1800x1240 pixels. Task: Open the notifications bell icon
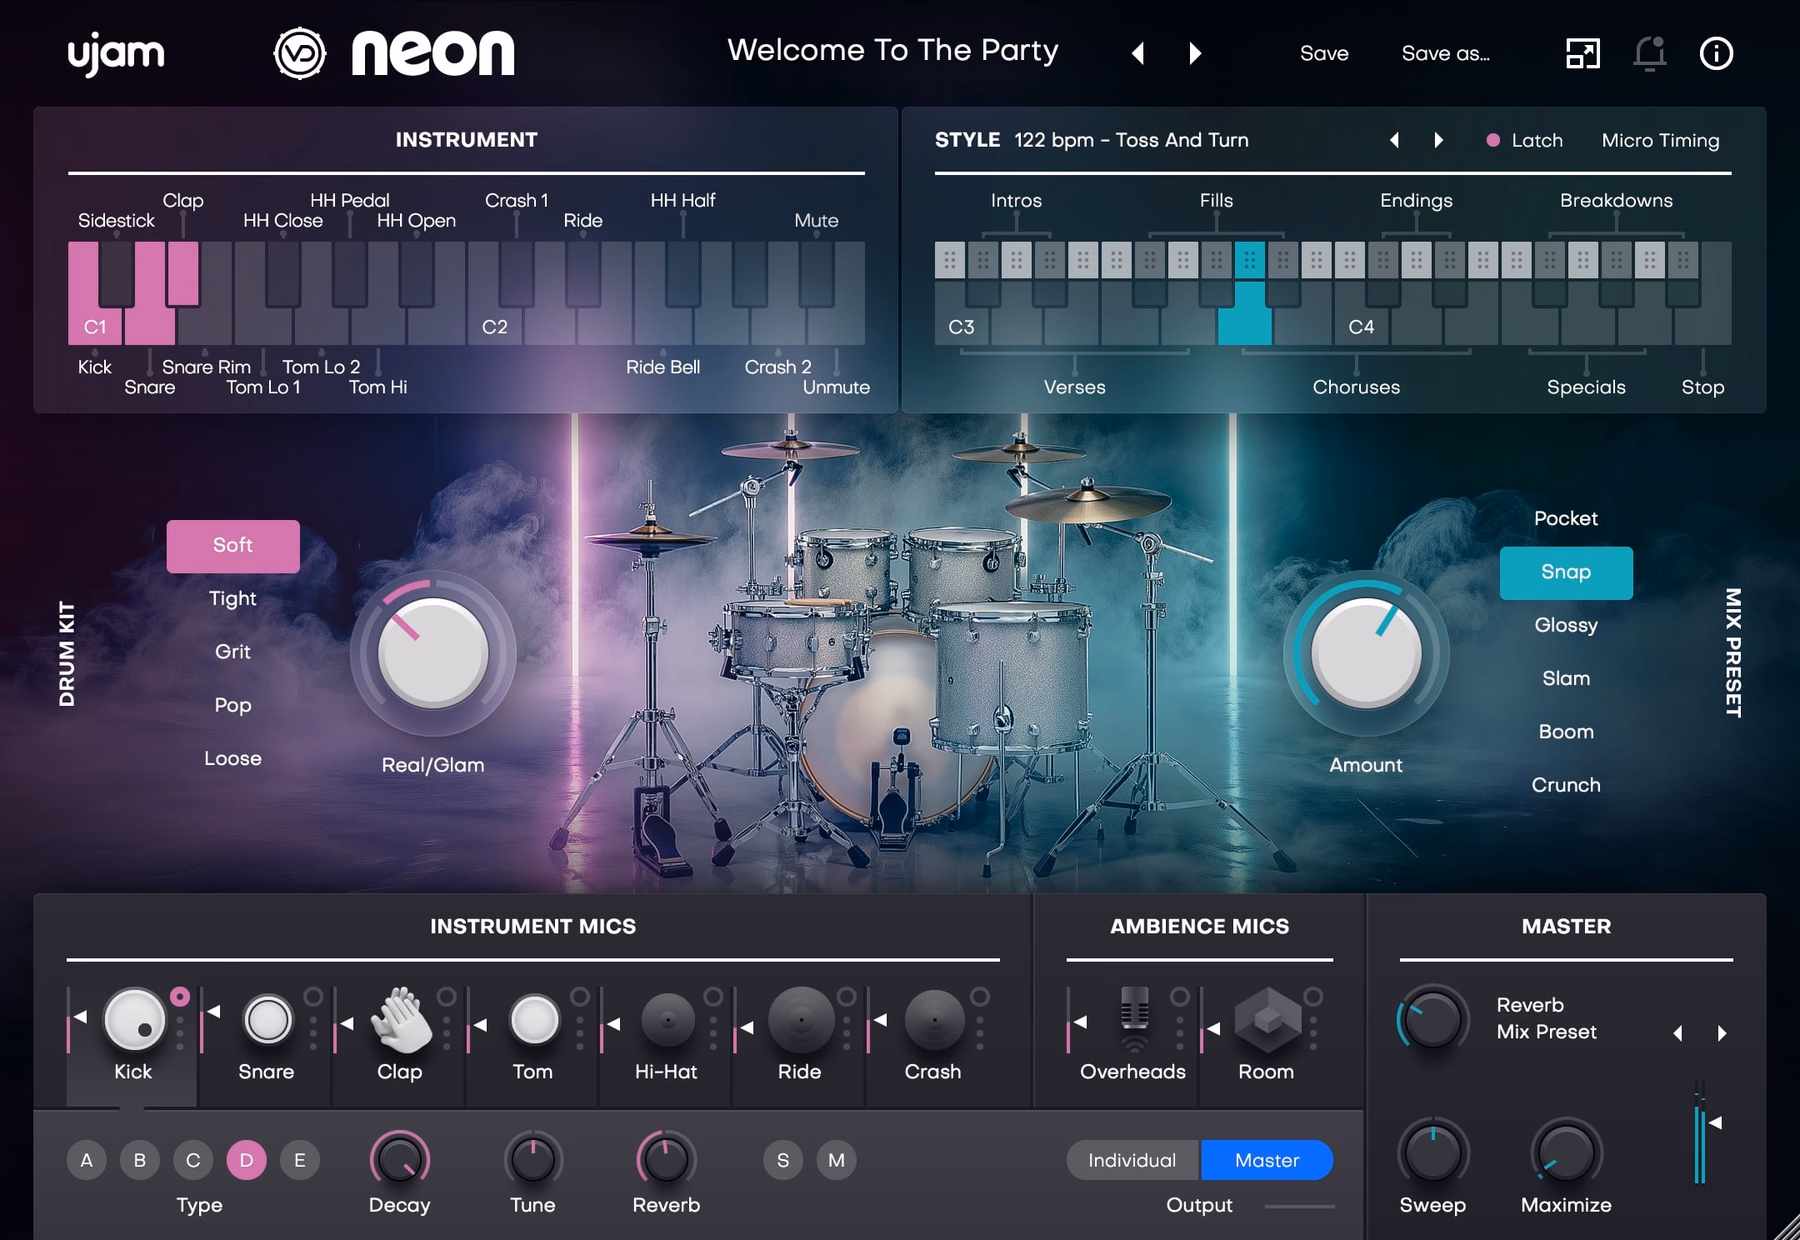click(x=1650, y=53)
